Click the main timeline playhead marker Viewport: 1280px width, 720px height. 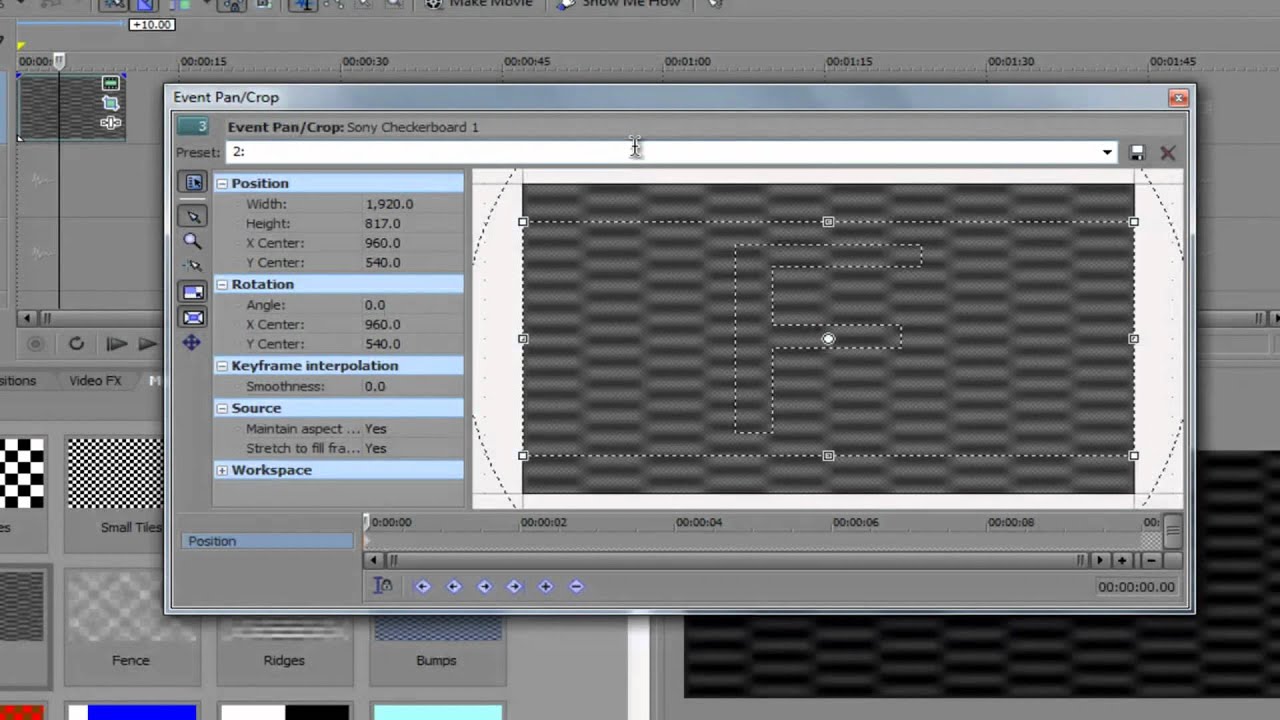[59, 62]
